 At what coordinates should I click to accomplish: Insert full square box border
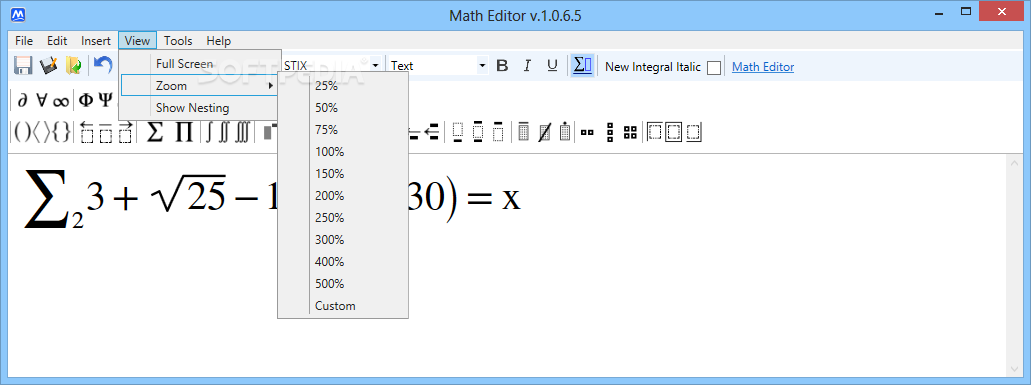673,132
